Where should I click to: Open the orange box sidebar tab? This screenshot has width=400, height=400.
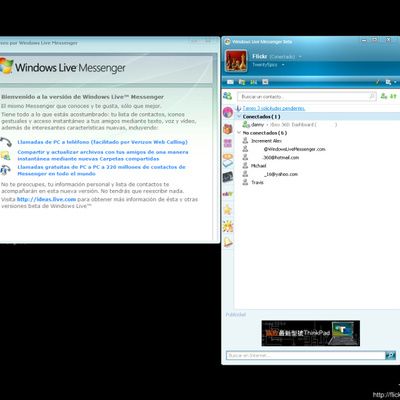(228, 128)
